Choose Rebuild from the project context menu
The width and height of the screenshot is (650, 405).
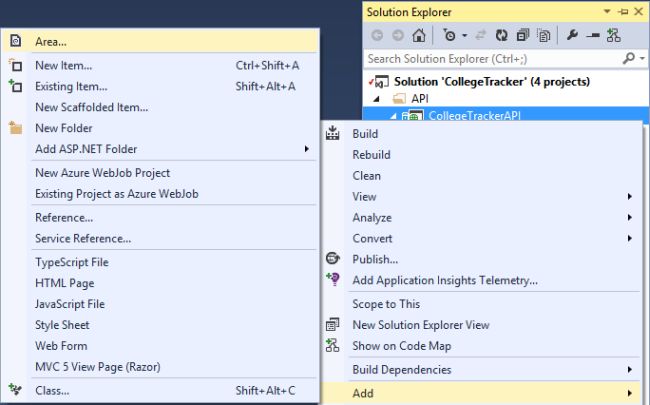click(x=371, y=155)
